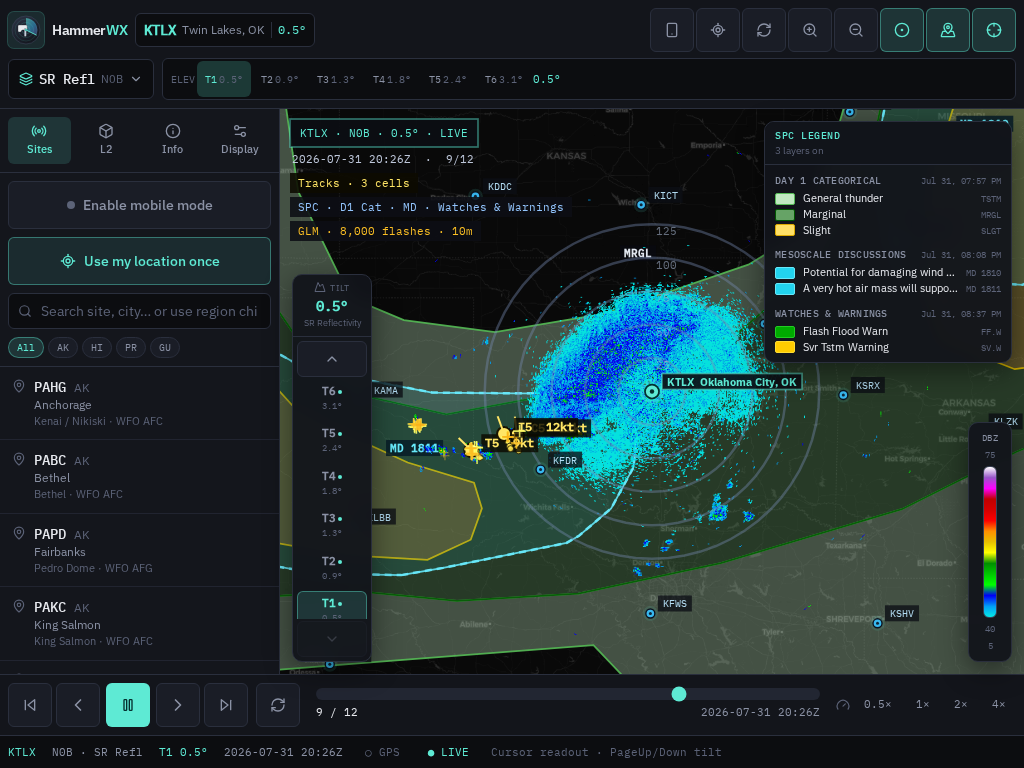Image resolution: width=1024 pixels, height=768 pixels.
Task: Toggle the user location pin button
Action: pos(948,30)
